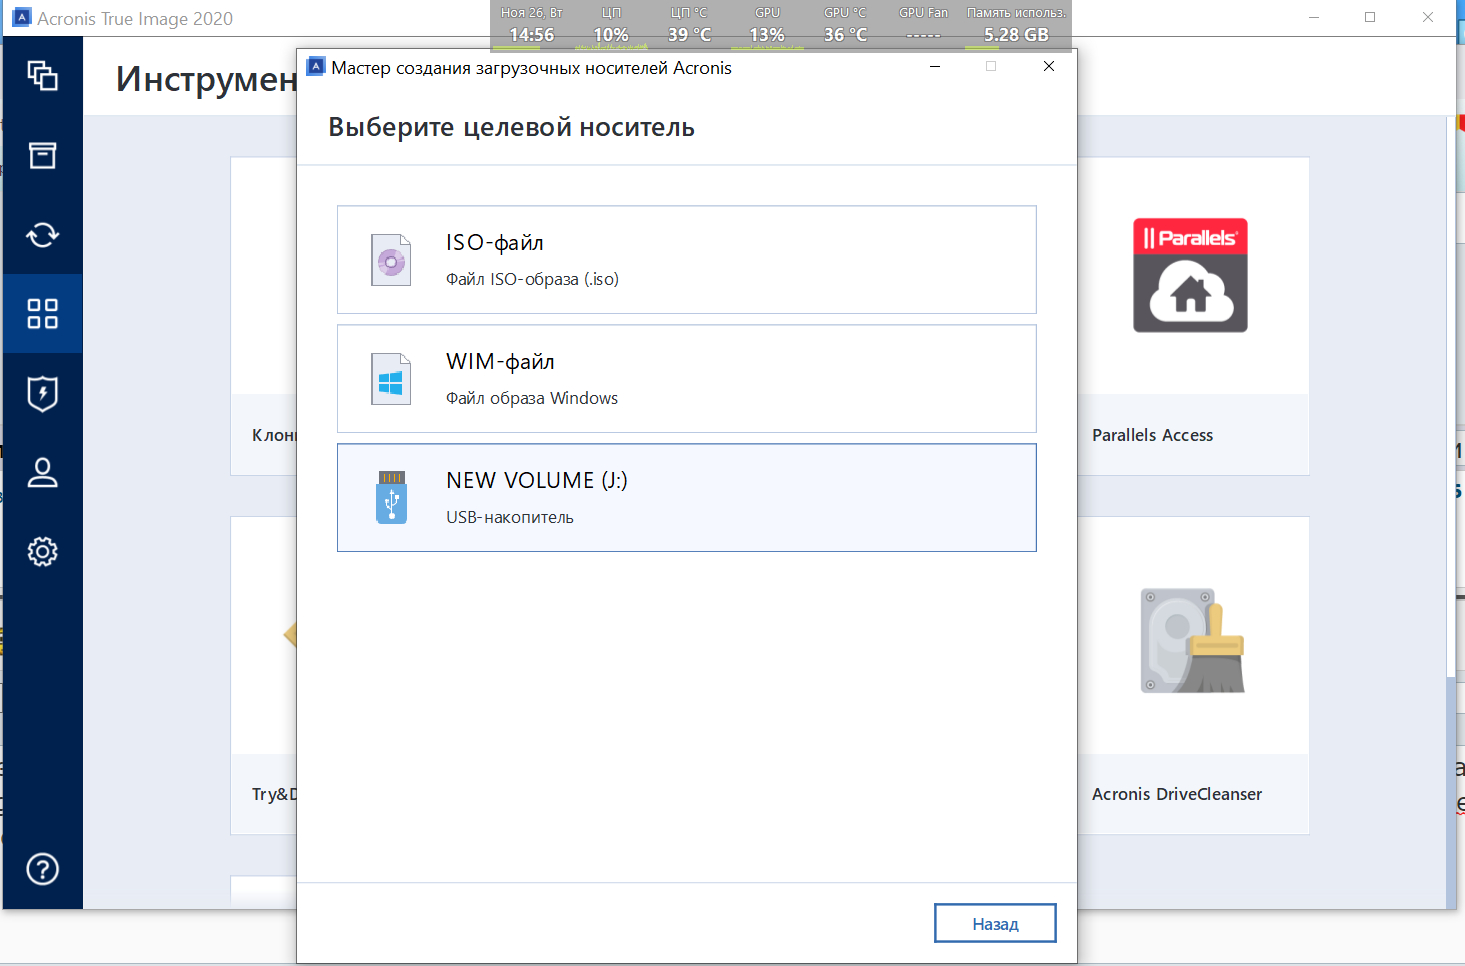Minimize the bootable media wizard dialog
The width and height of the screenshot is (1465, 966).
tap(935, 66)
